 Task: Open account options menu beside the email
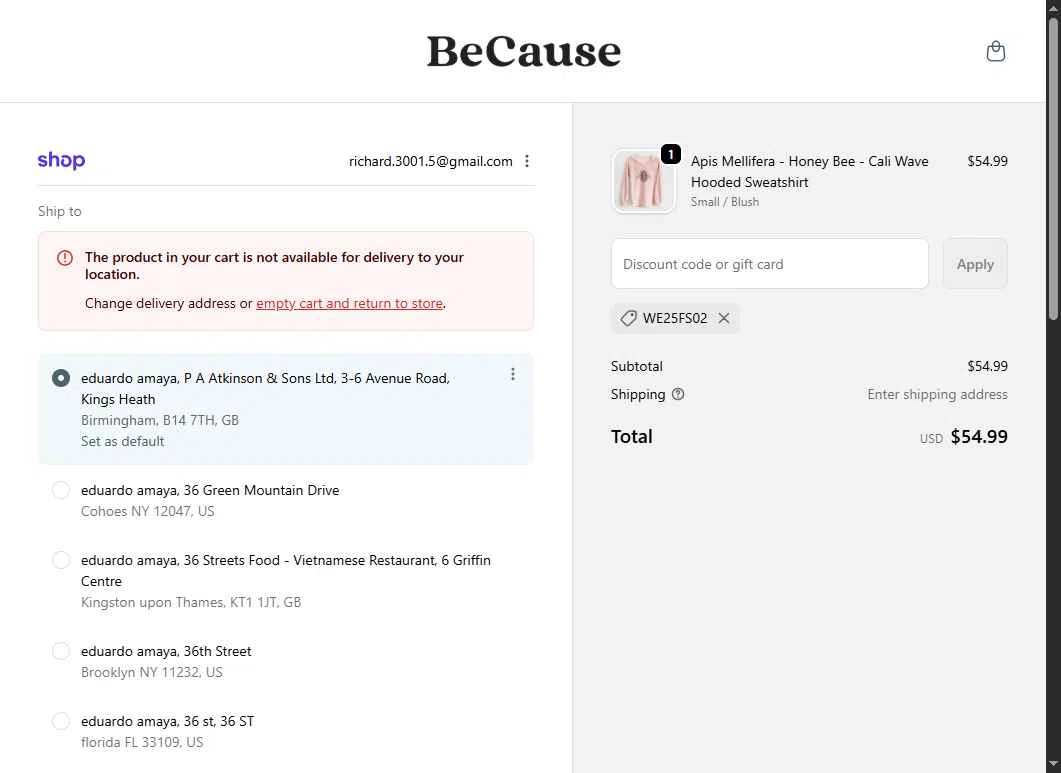526,161
